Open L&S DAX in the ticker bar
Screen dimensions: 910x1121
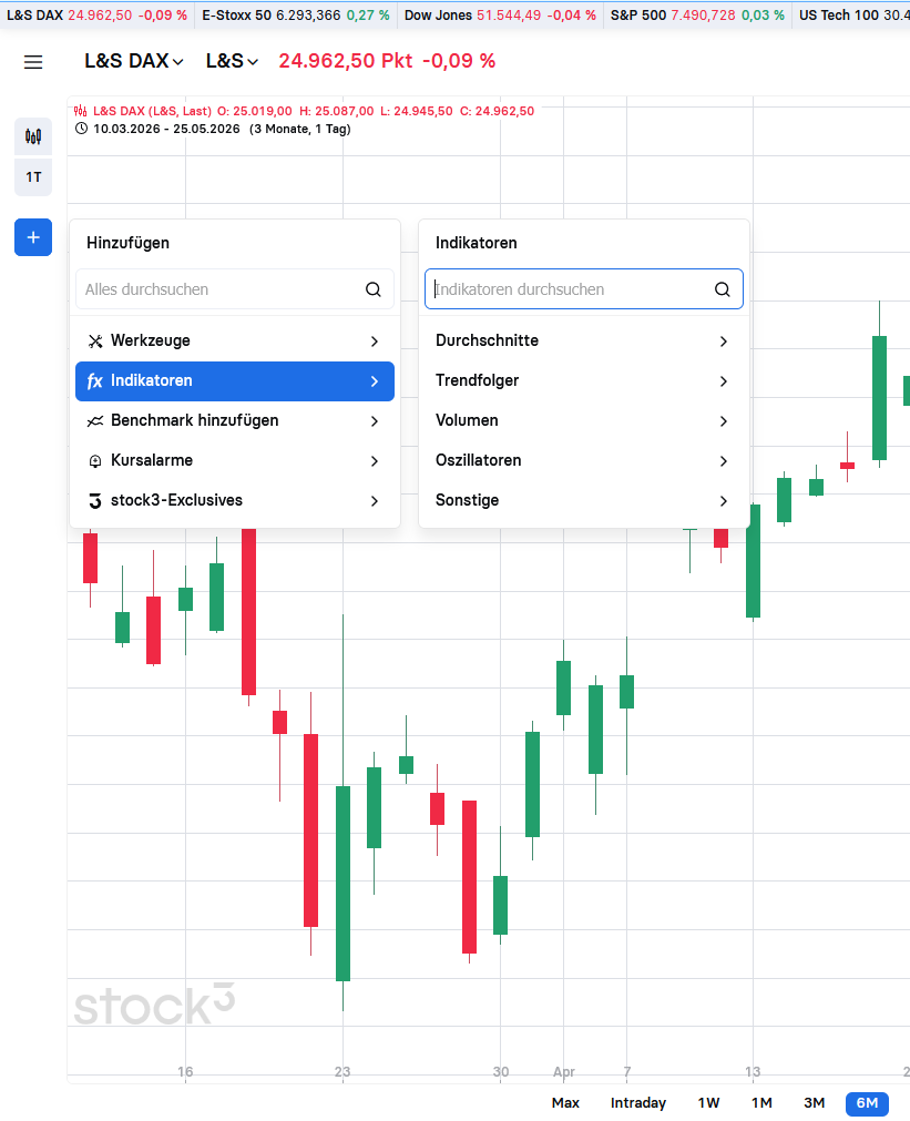tap(97, 15)
